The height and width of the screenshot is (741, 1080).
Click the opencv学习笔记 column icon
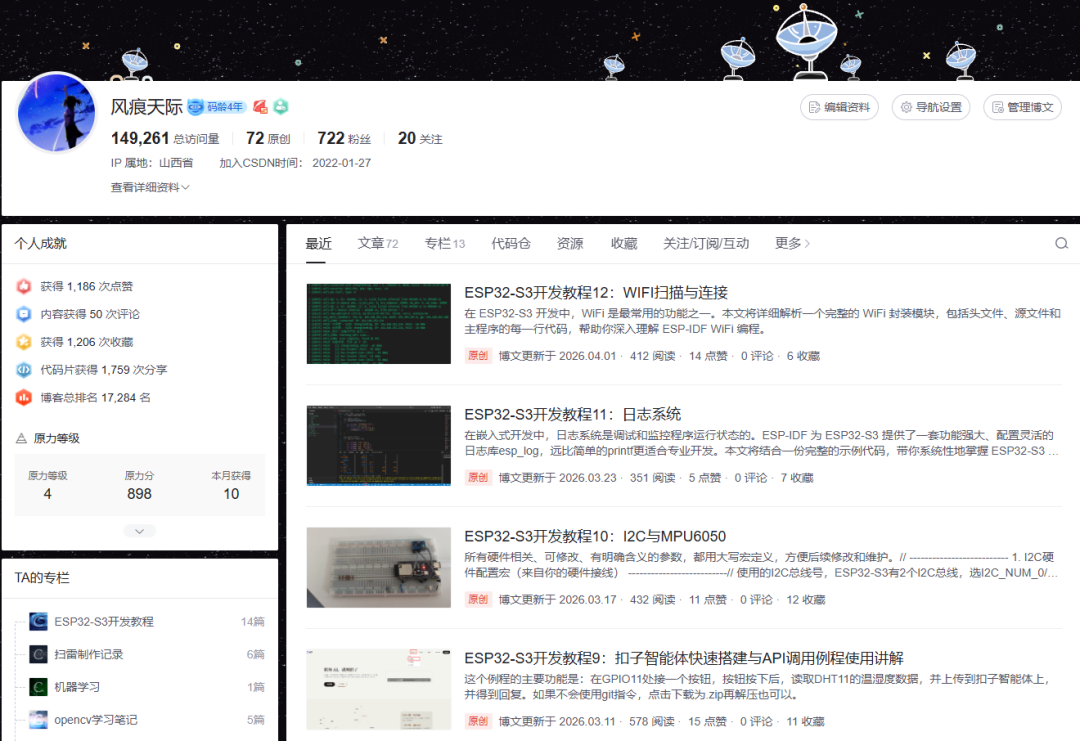pos(39,720)
